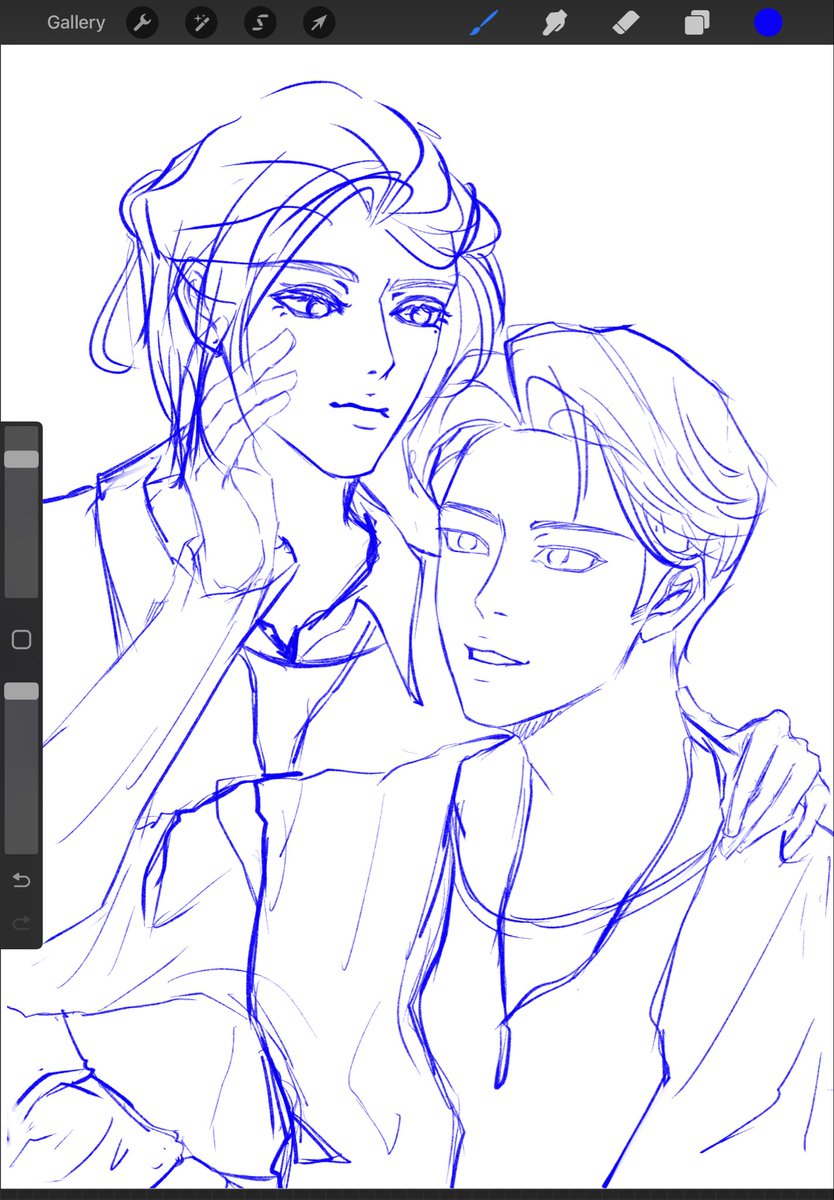834x1200 pixels.
Task: Redo the last undone stroke
Action: (x=21, y=923)
